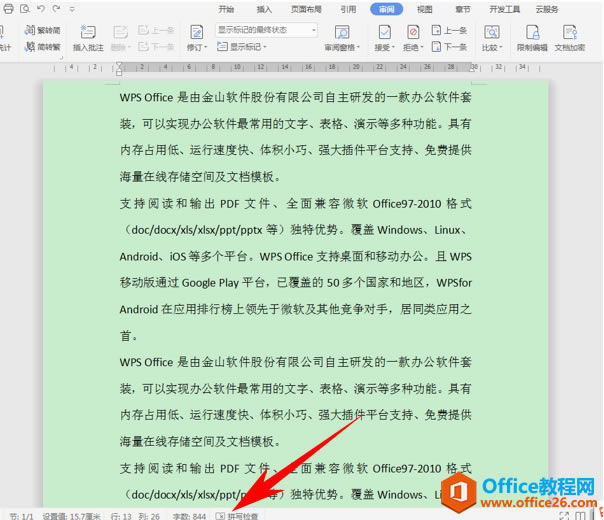Click the reading layout icon in status bar
This screenshot has width=604, height=520.
coord(580,516)
